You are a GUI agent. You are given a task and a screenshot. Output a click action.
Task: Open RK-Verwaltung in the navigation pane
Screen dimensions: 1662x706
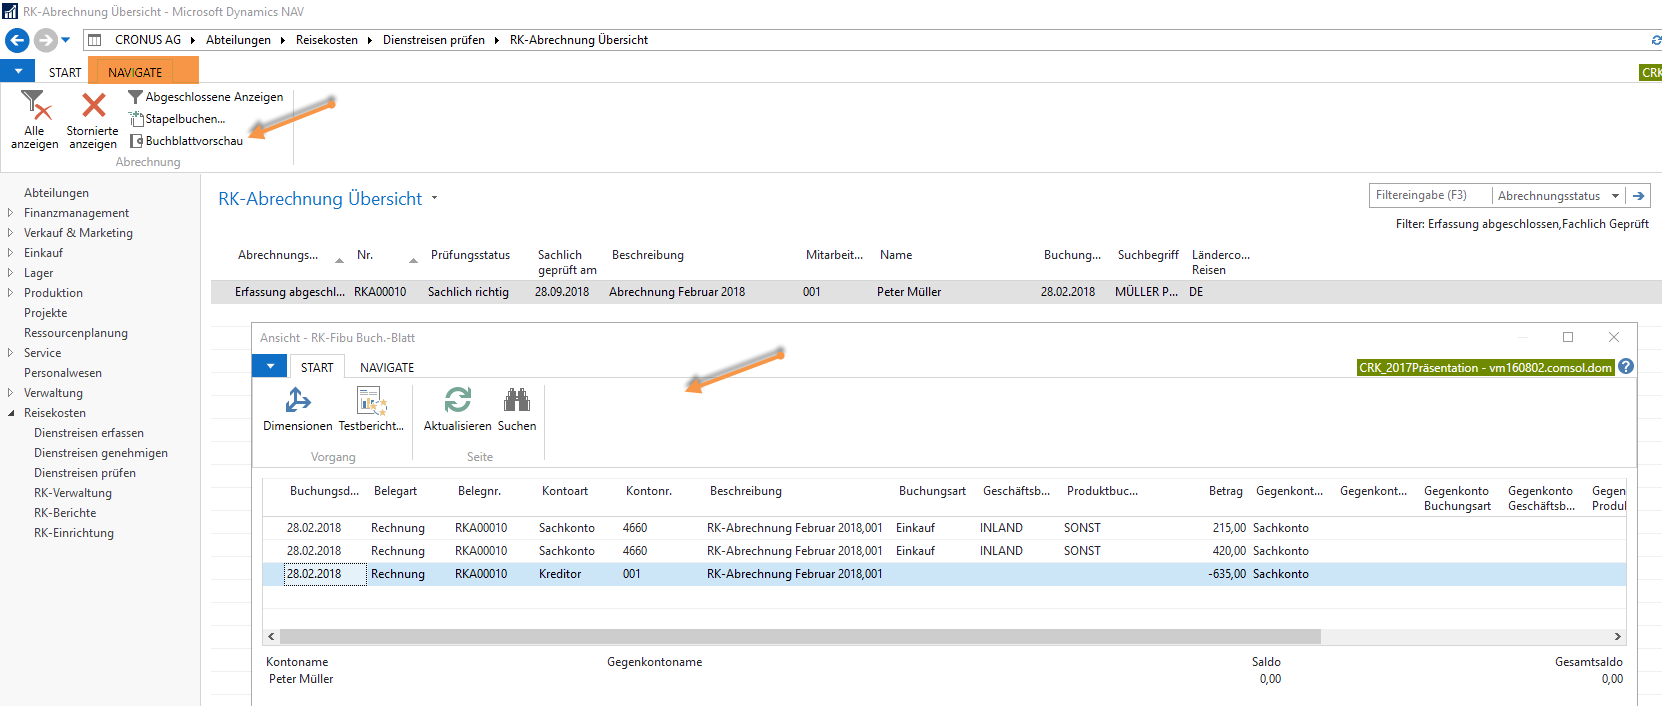73,493
